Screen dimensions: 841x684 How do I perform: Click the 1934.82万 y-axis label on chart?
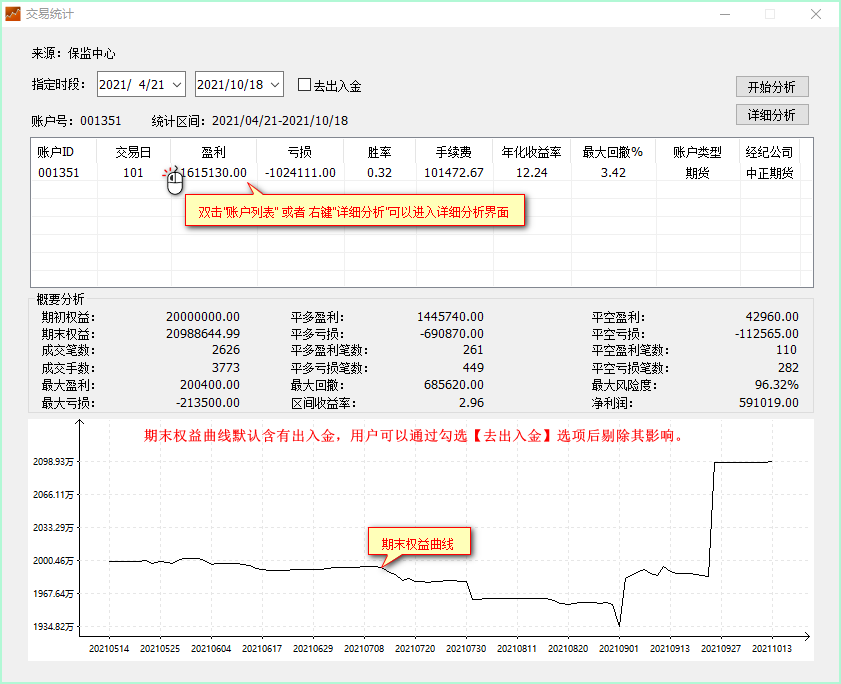tap(53, 627)
